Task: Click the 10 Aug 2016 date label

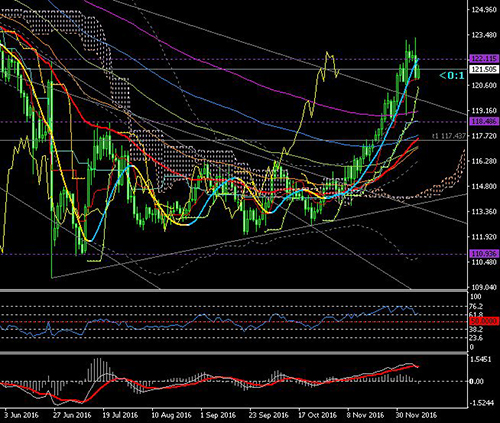Action: [171, 415]
